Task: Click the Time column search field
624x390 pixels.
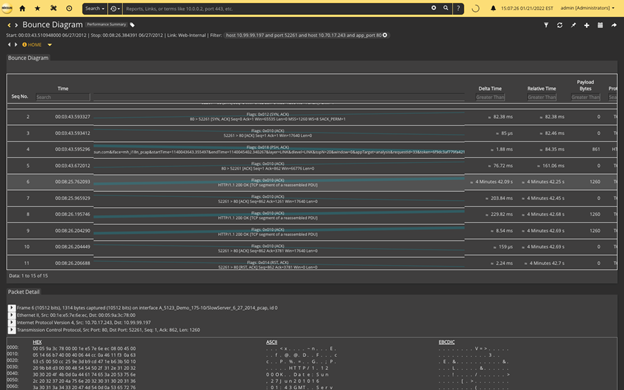Action: pyautogui.click(x=63, y=97)
